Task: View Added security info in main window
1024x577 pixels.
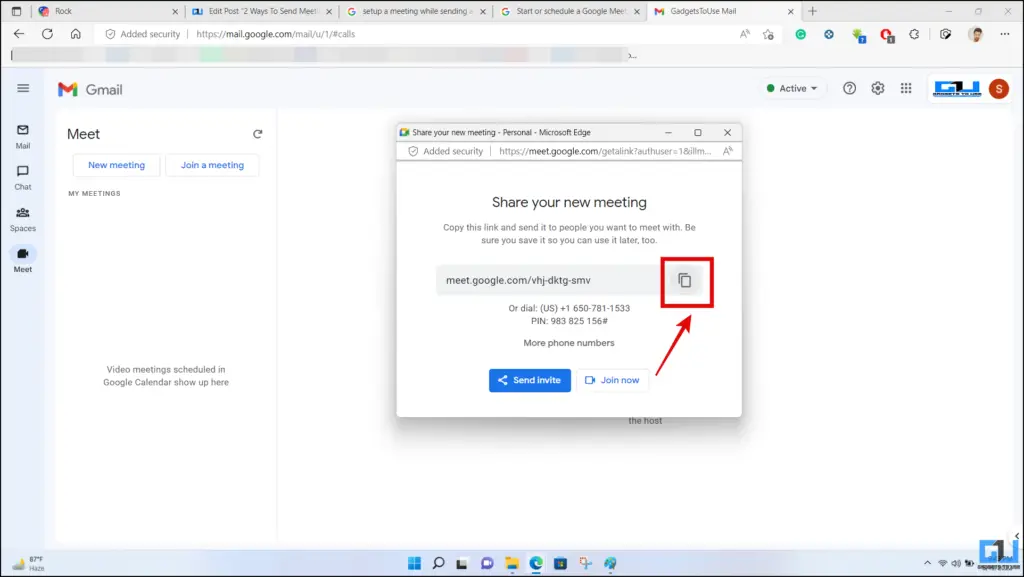Action: [142, 34]
